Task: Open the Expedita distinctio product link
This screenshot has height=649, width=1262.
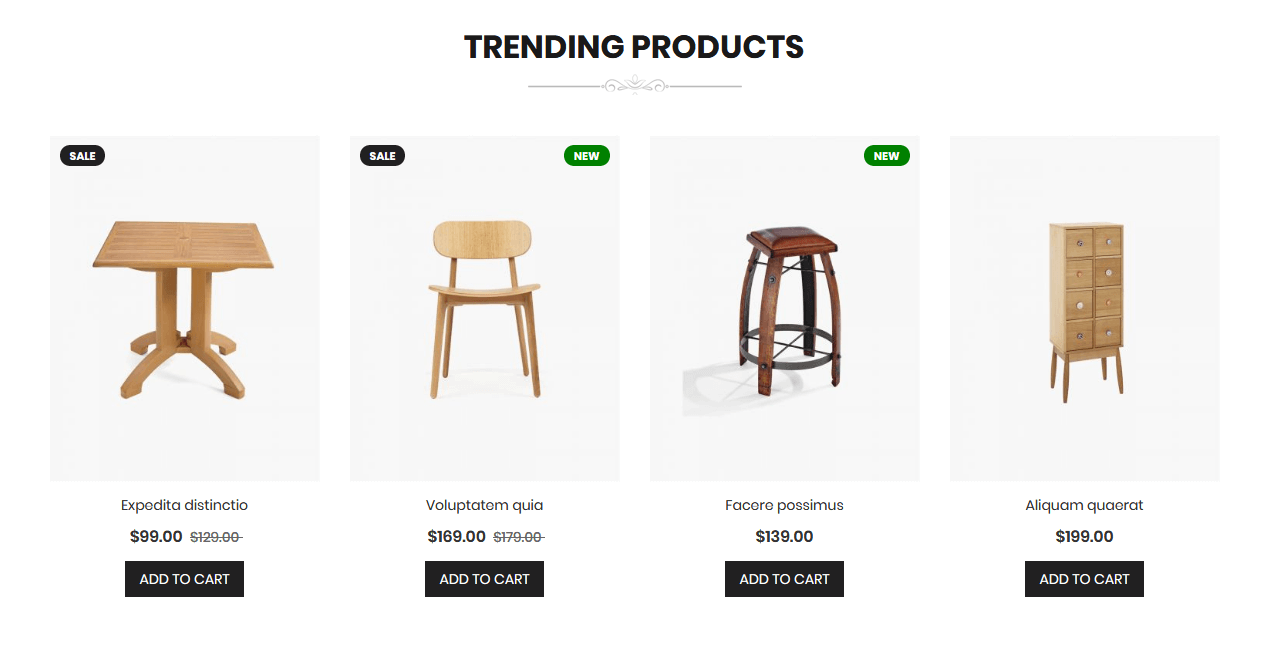Action: coord(184,505)
